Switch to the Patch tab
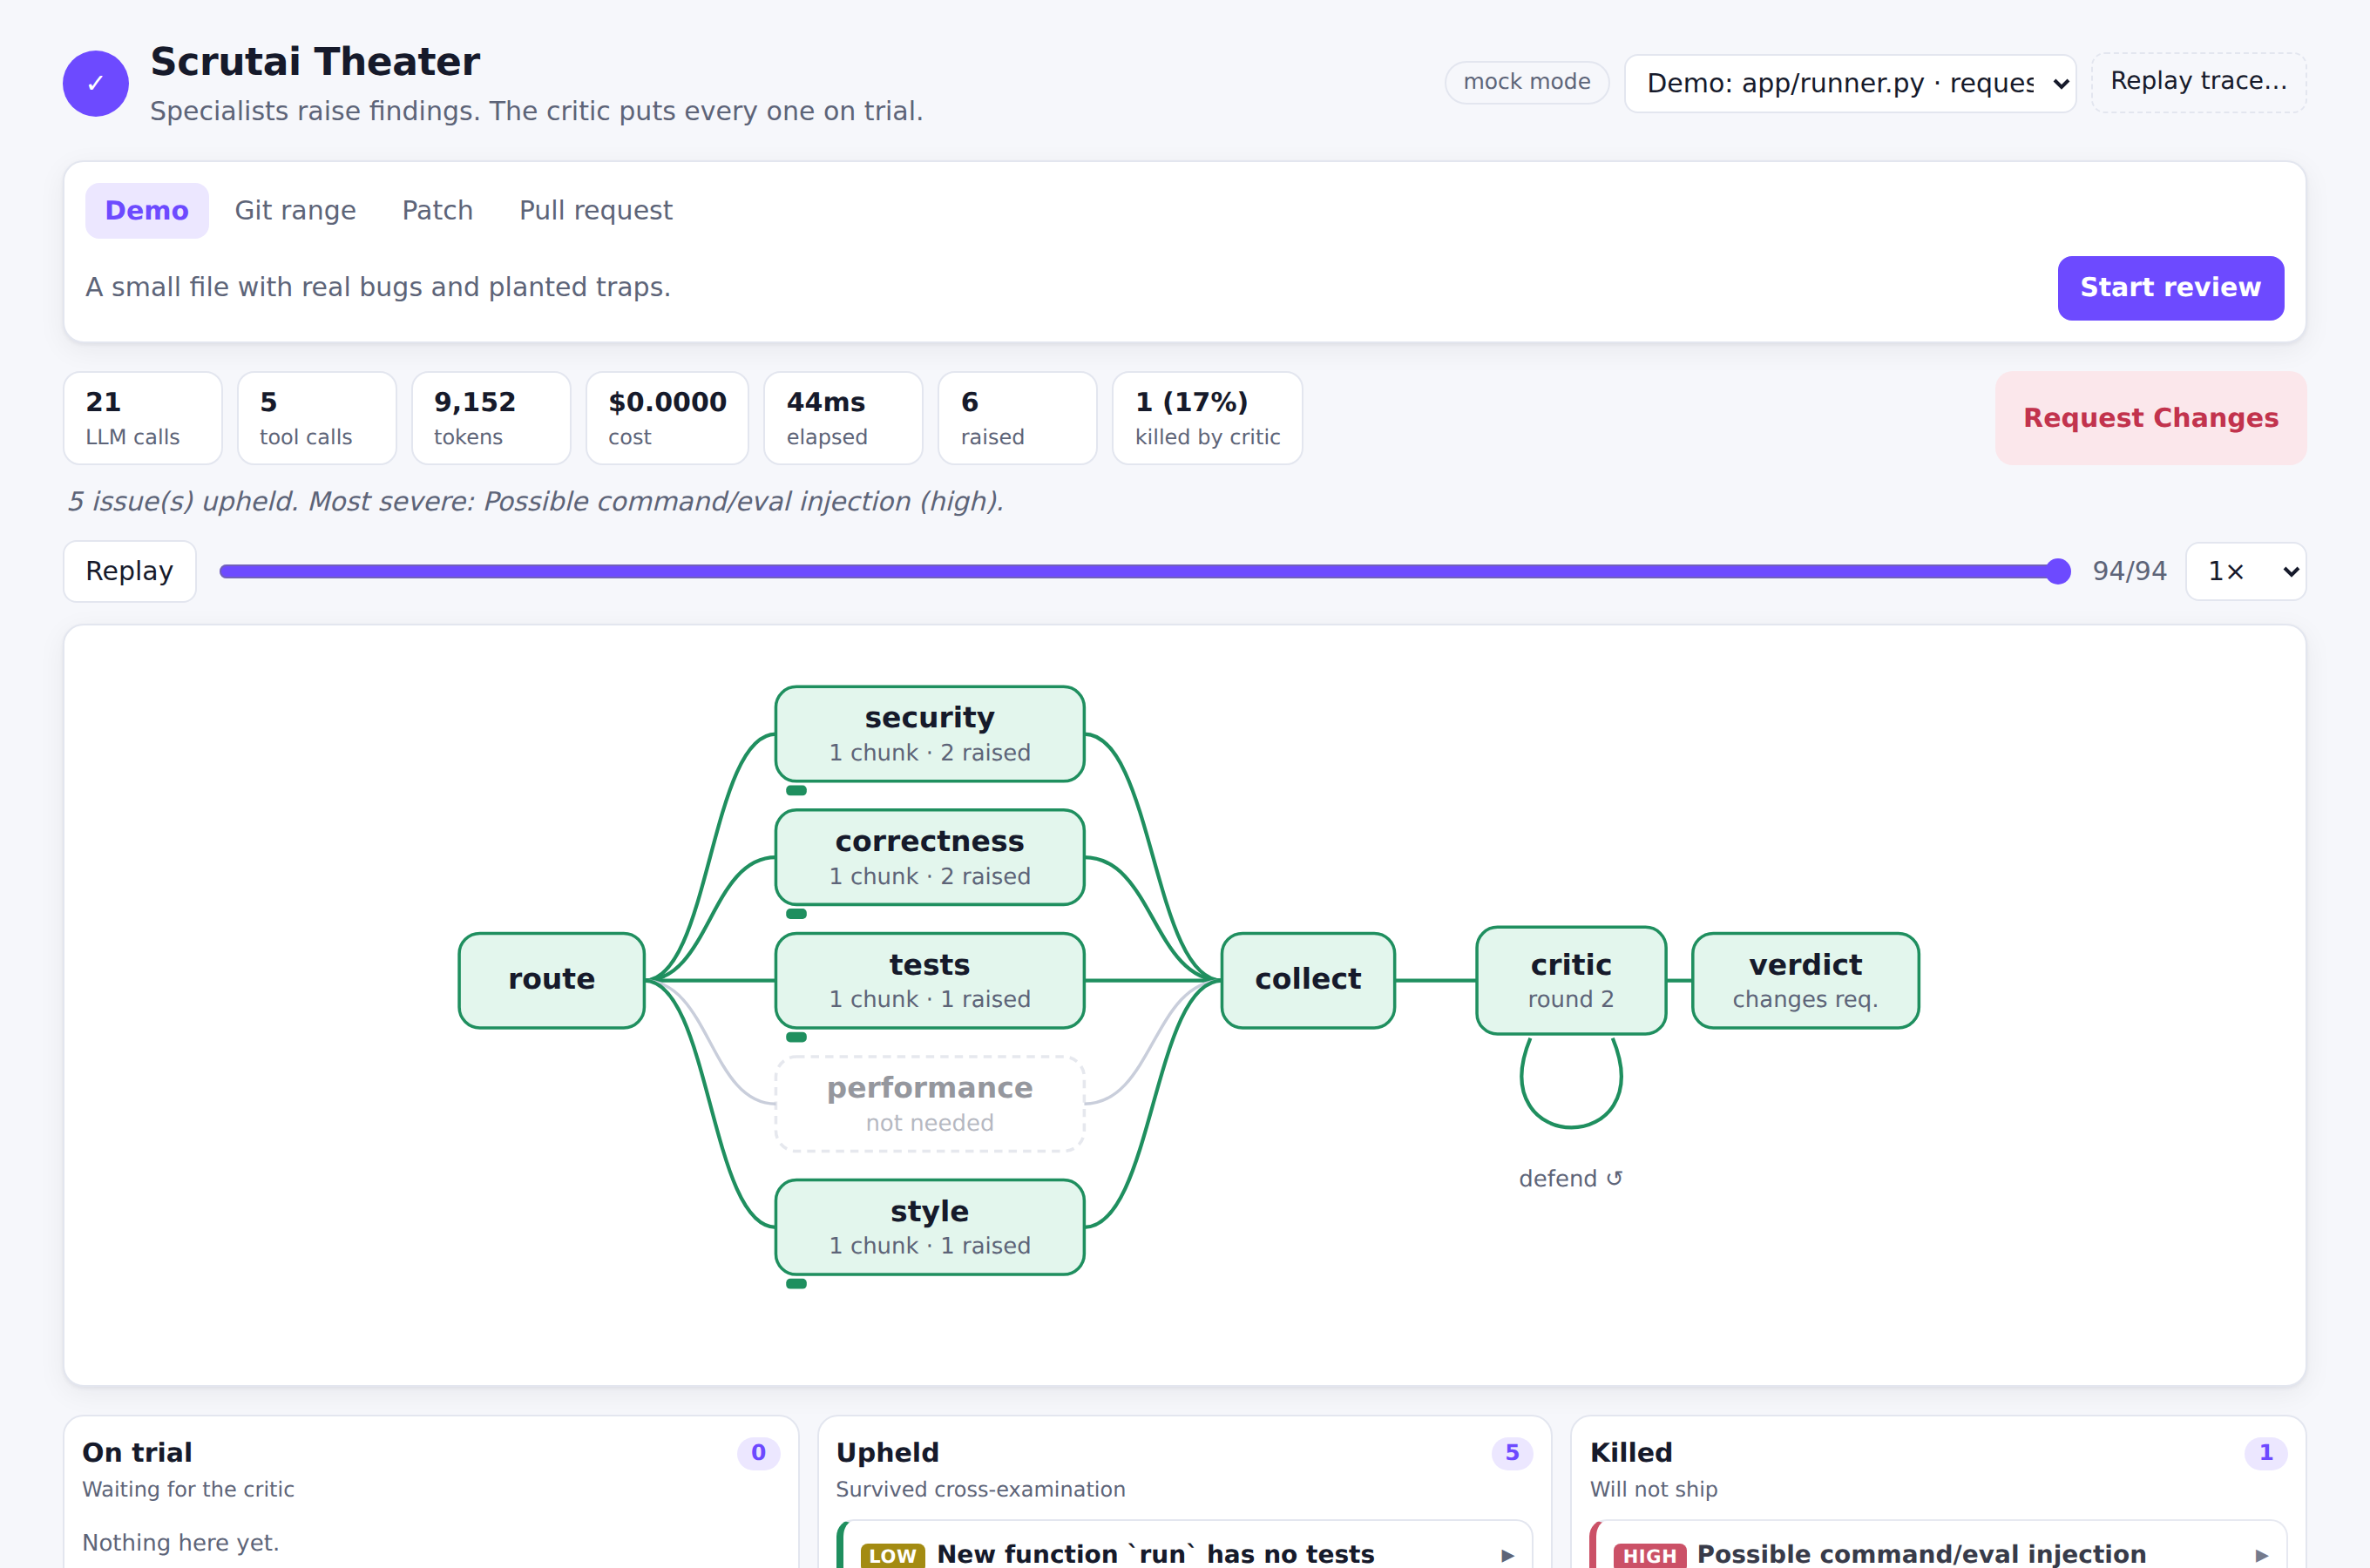 [437, 210]
